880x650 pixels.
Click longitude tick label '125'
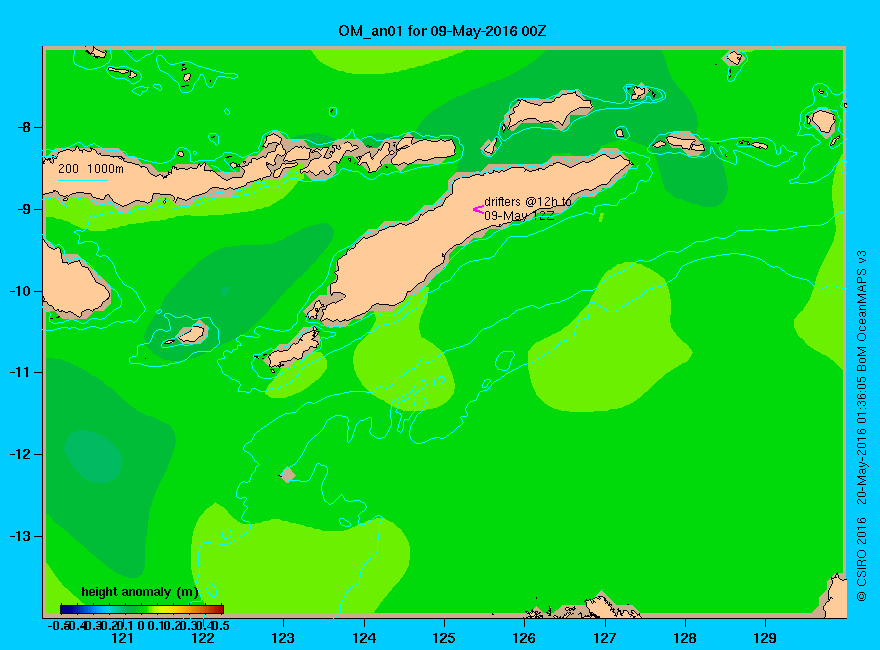pos(444,638)
